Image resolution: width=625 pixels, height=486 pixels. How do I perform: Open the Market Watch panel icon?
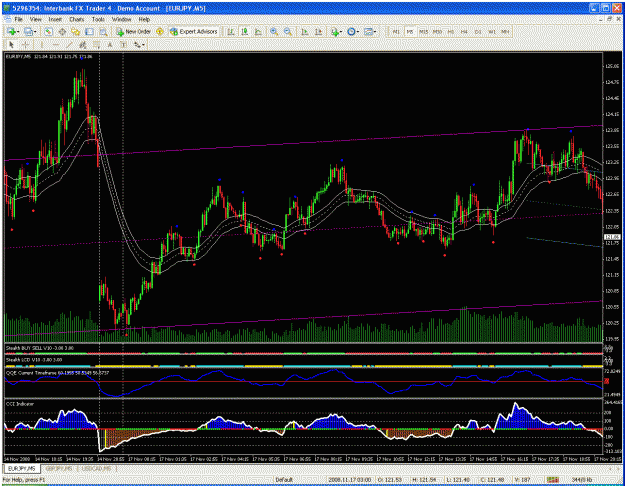tap(48, 31)
